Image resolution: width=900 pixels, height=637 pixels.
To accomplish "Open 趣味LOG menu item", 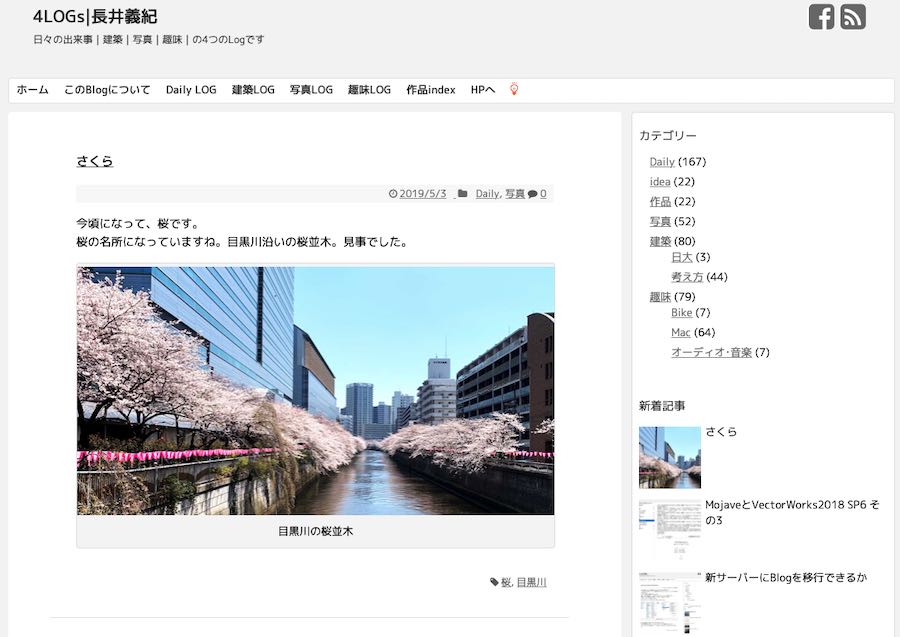I will click(369, 90).
